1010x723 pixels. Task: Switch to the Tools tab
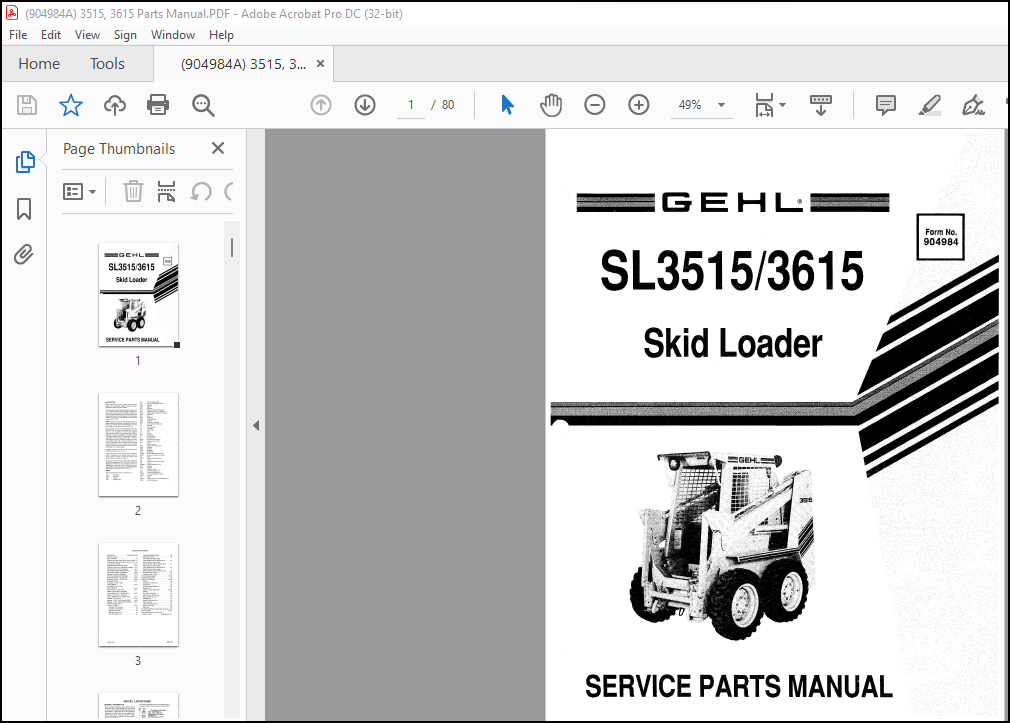[x=107, y=64]
